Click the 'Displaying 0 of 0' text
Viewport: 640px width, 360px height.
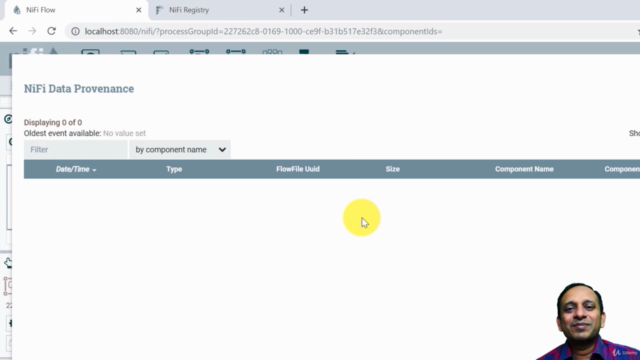tap(53, 122)
